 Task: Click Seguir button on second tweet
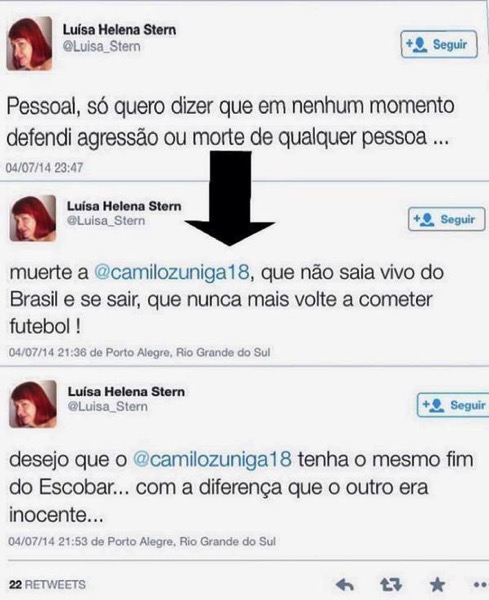[x=447, y=219]
